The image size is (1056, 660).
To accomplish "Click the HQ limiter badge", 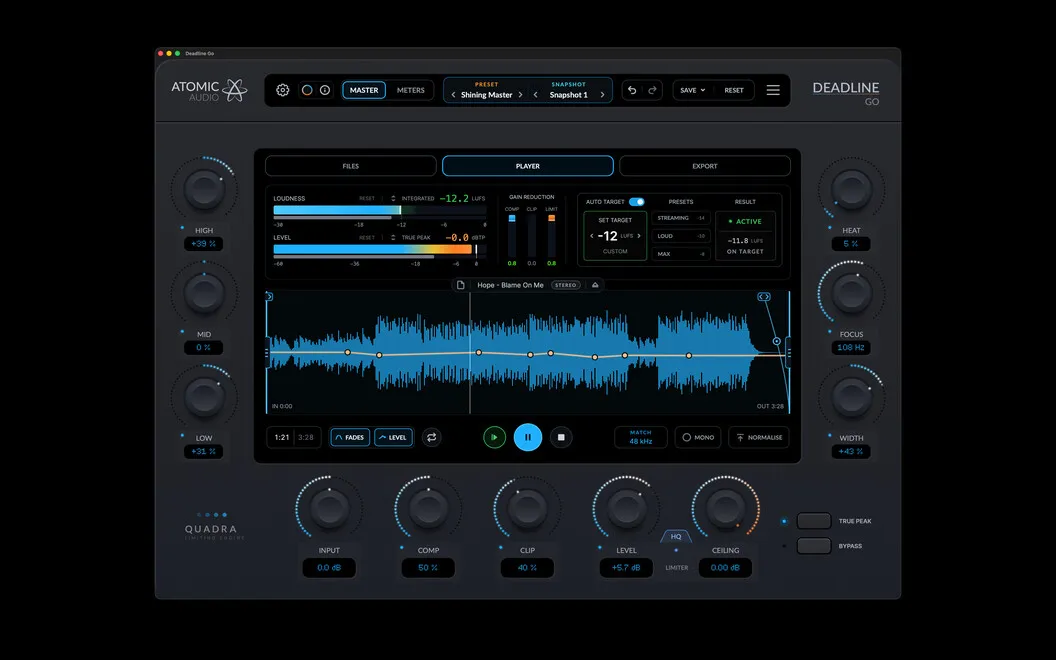I will (x=676, y=537).
